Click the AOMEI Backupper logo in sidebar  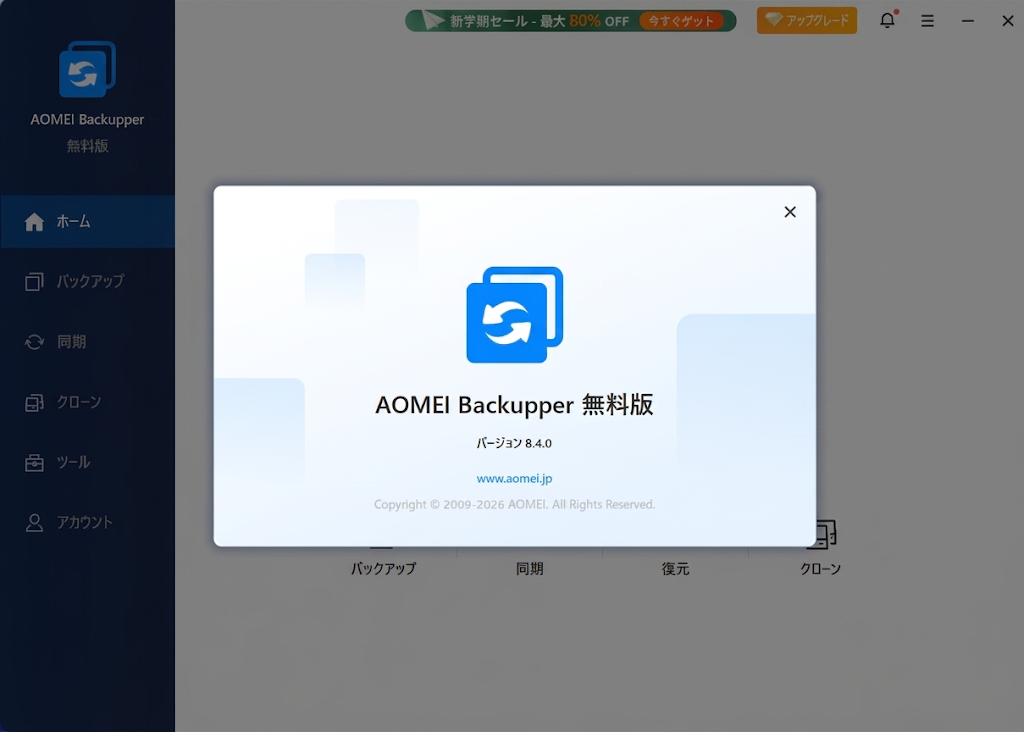point(88,69)
